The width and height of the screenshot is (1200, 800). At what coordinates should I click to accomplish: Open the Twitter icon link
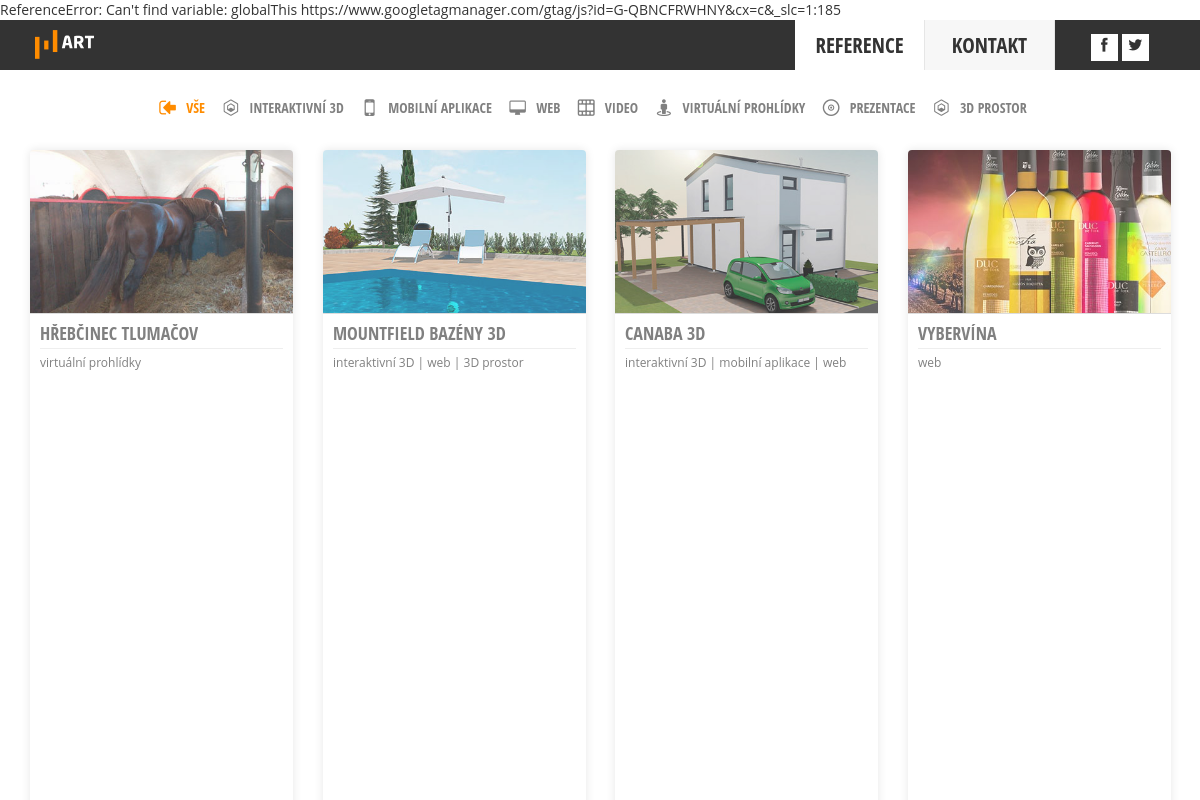(1135, 47)
